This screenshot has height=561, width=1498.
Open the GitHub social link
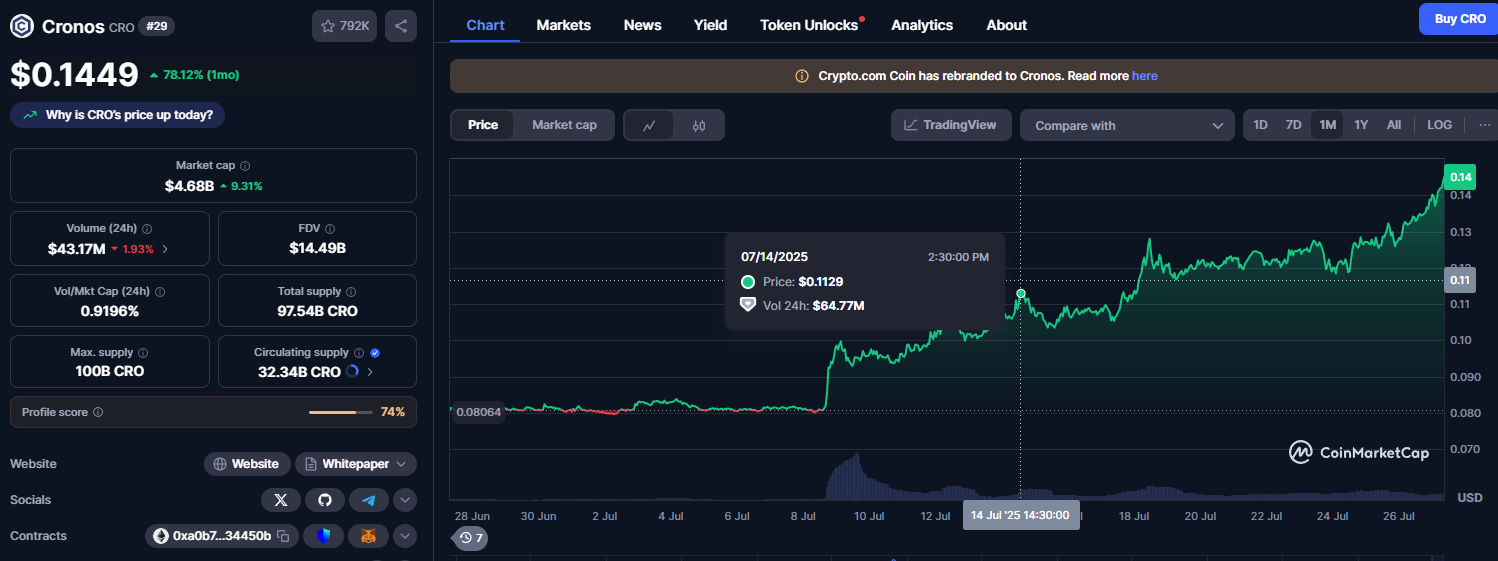point(325,500)
